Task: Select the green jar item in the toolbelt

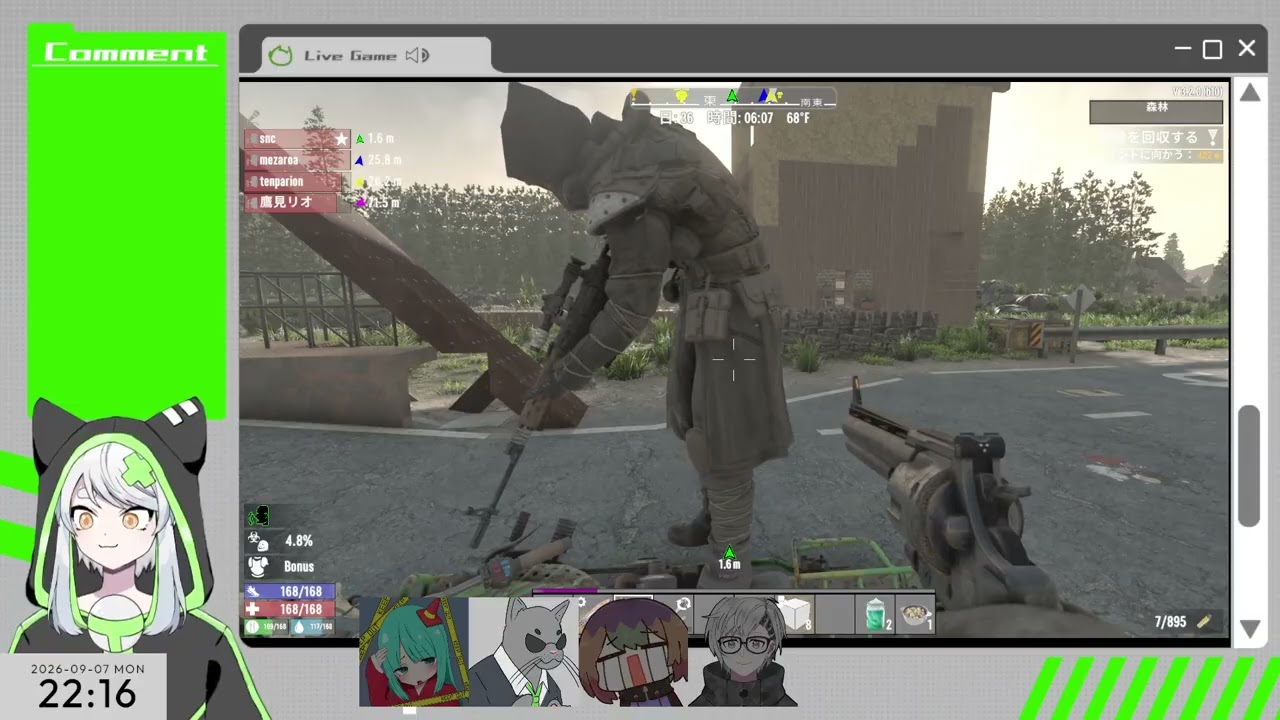Action: point(876,614)
